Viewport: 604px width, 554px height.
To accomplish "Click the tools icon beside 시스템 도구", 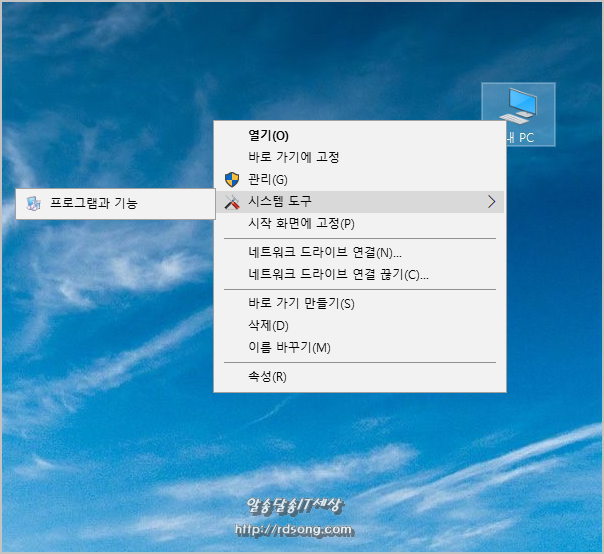I will [232, 202].
